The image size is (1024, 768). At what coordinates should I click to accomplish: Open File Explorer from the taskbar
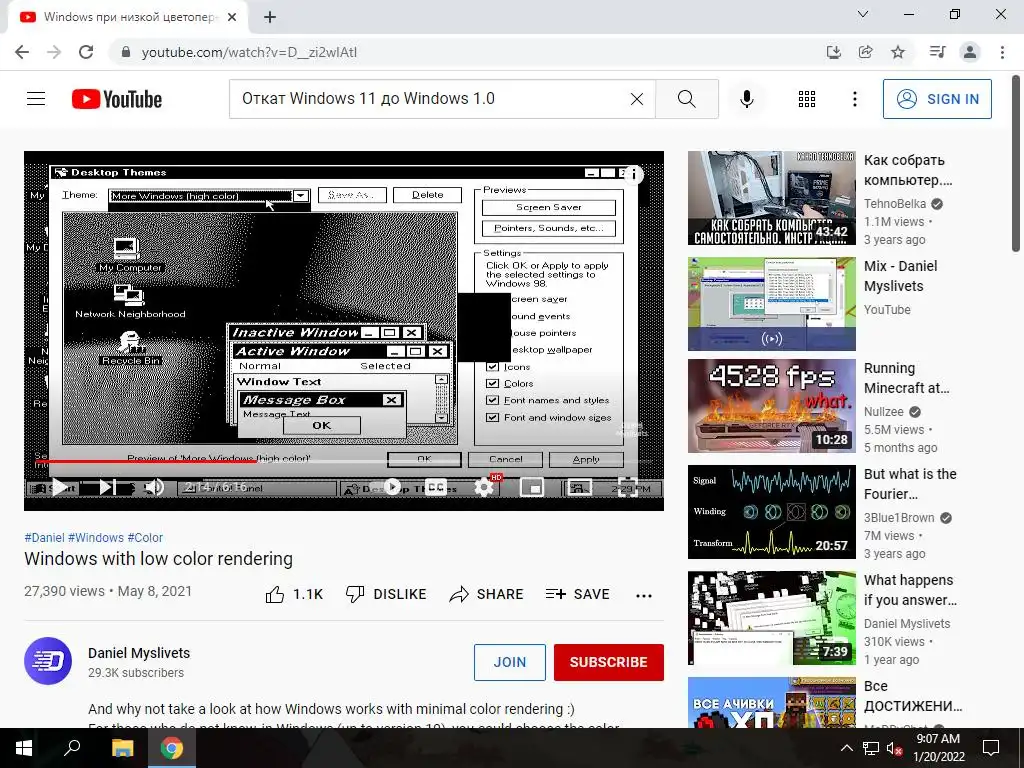click(122, 748)
